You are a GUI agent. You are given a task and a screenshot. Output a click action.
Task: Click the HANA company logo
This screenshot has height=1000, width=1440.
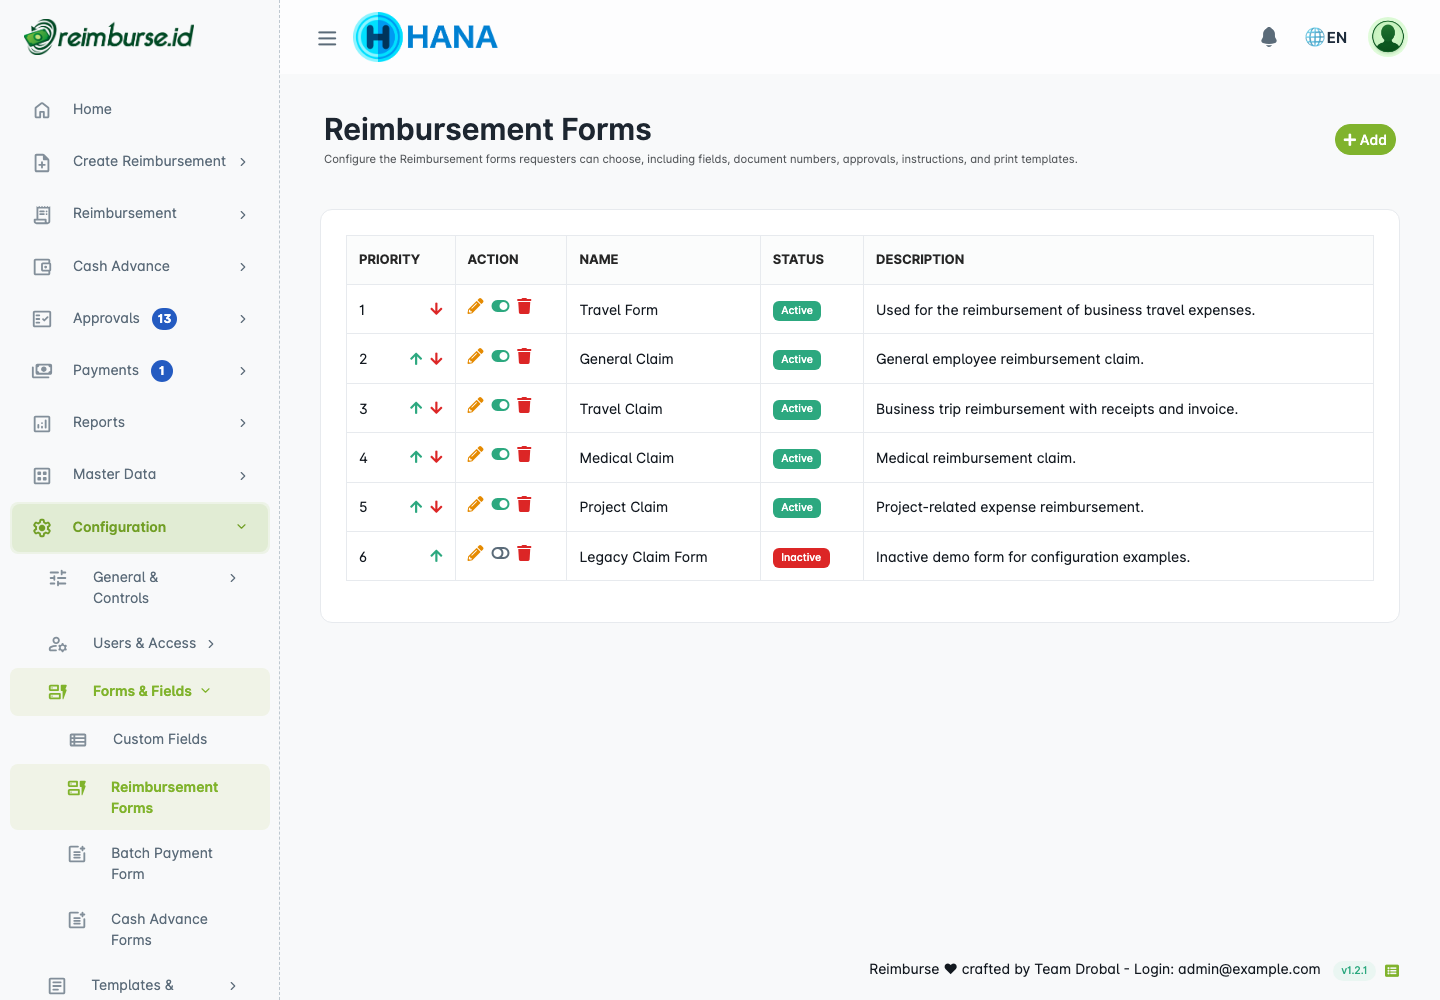426,37
